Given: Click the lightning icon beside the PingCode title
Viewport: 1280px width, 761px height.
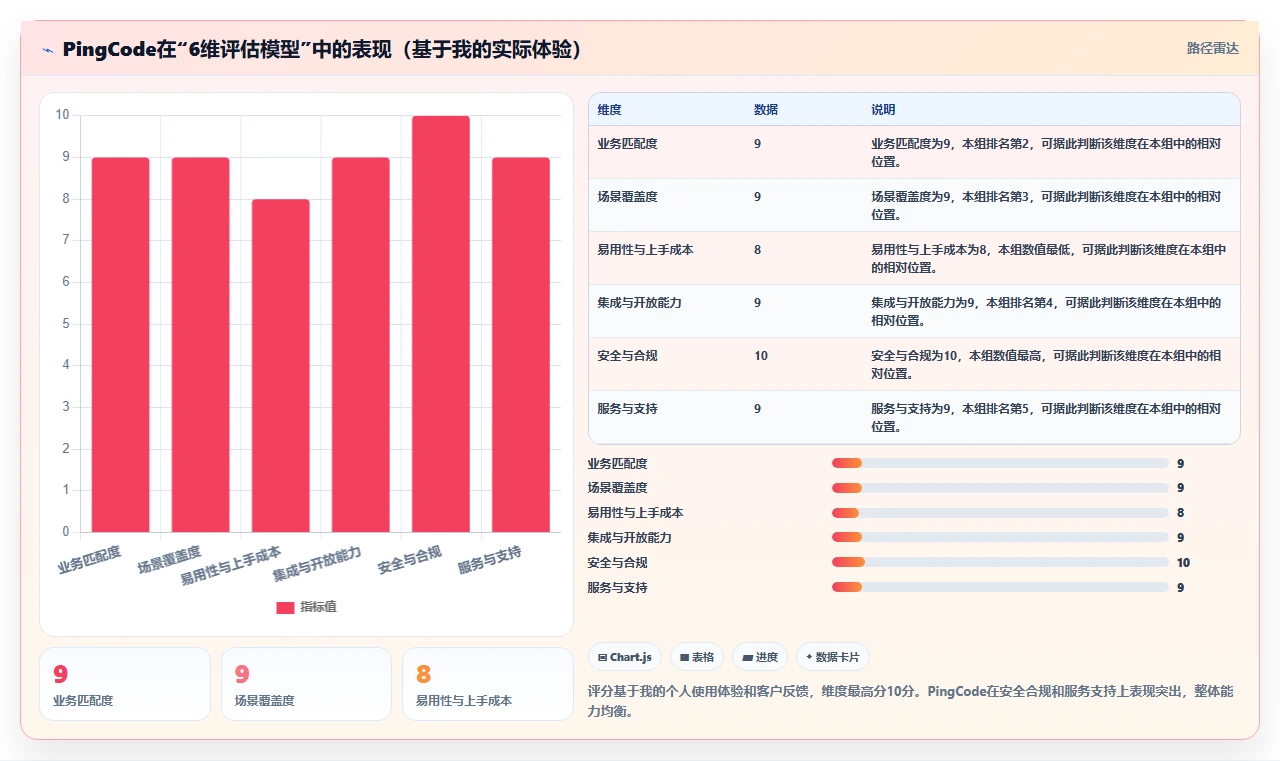Looking at the screenshot, I should tap(47, 49).
